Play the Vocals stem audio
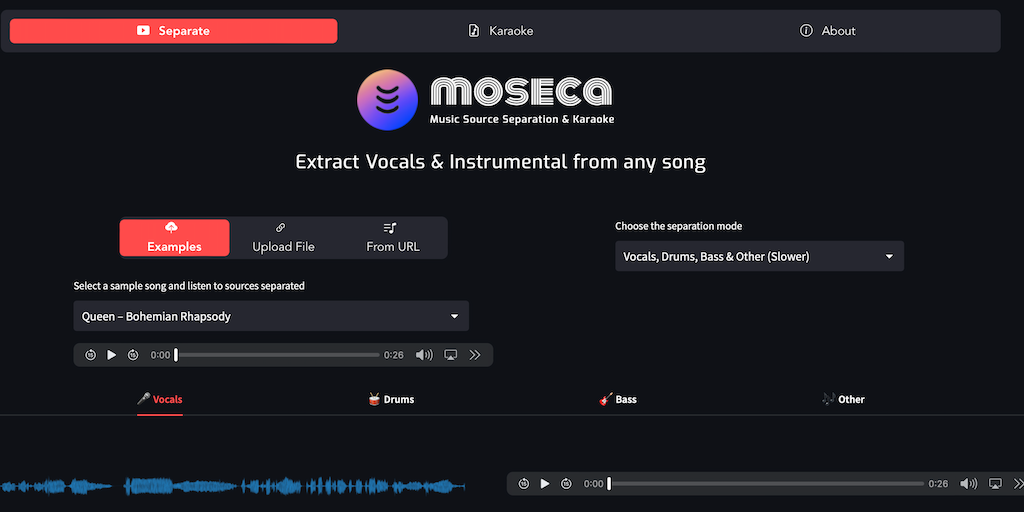This screenshot has height=512, width=1024. point(545,483)
